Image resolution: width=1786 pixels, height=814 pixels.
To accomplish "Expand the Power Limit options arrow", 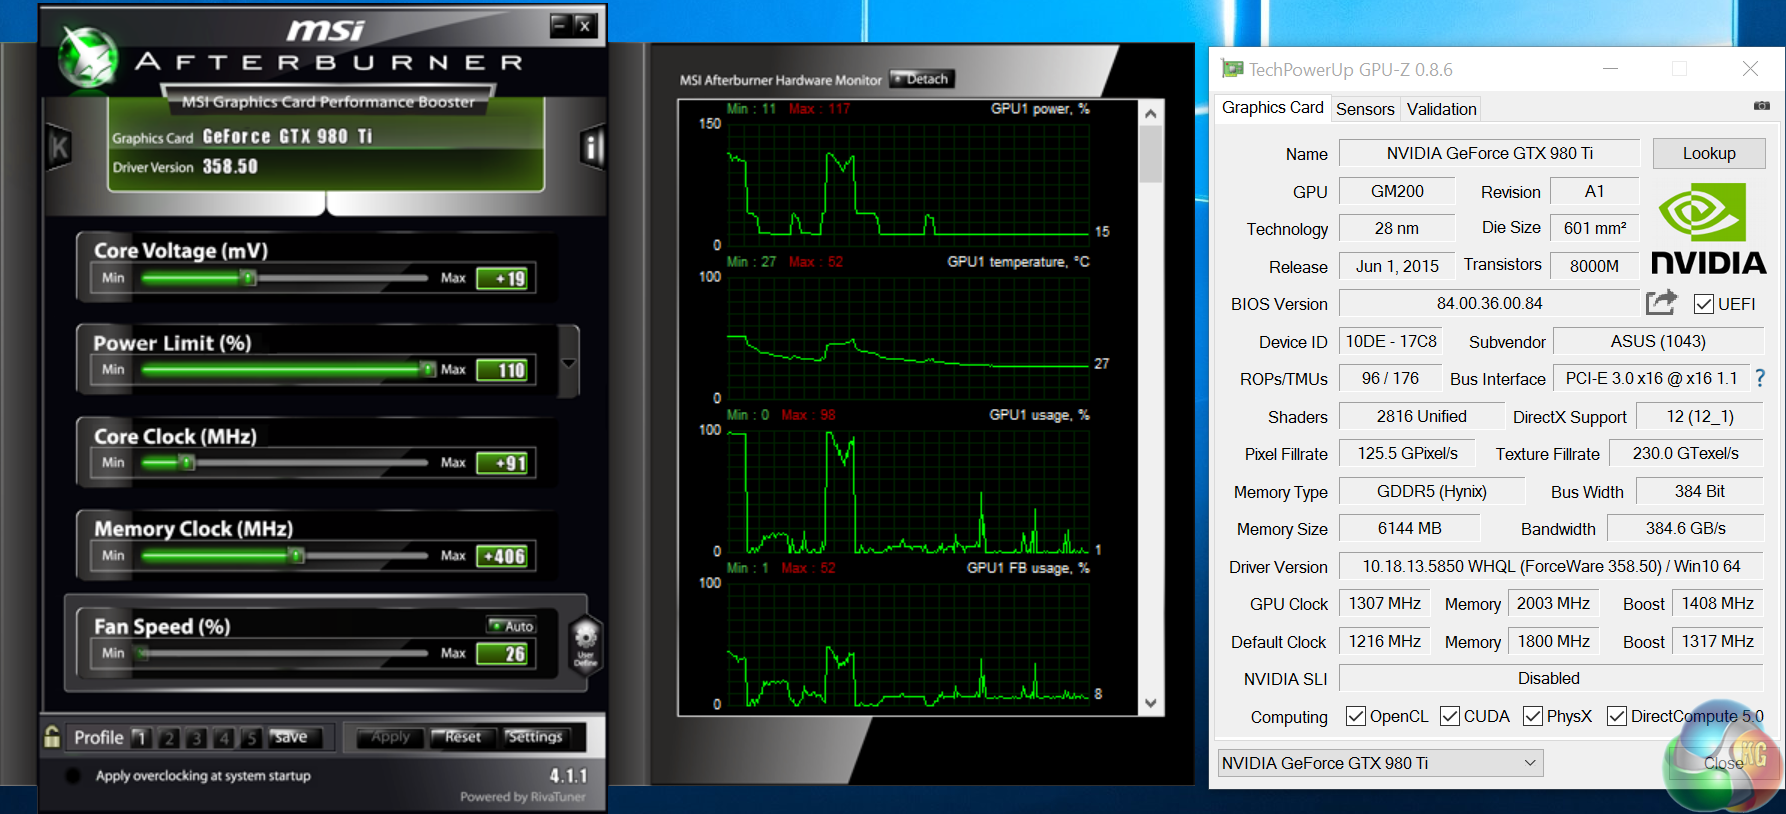I will click(x=569, y=363).
